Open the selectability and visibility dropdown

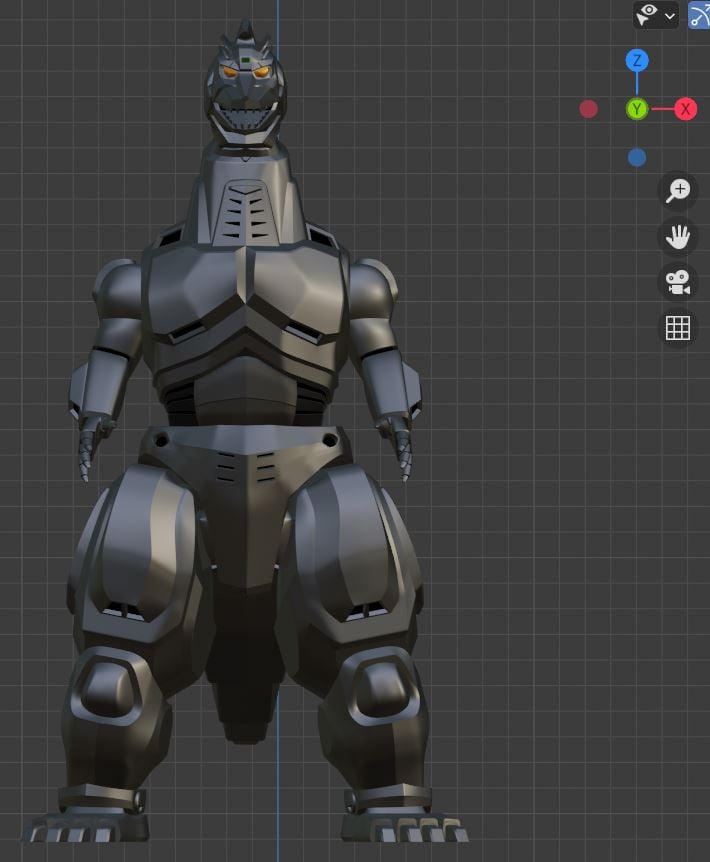click(x=655, y=15)
